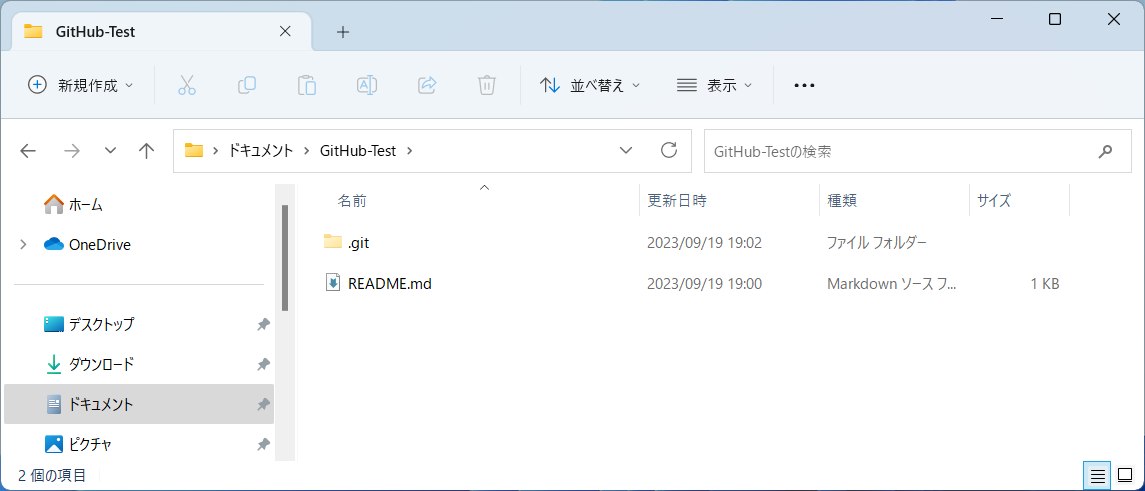Switch to large thumbnails view layout
Viewport: 1145px width, 491px height.
[x=1125, y=474]
